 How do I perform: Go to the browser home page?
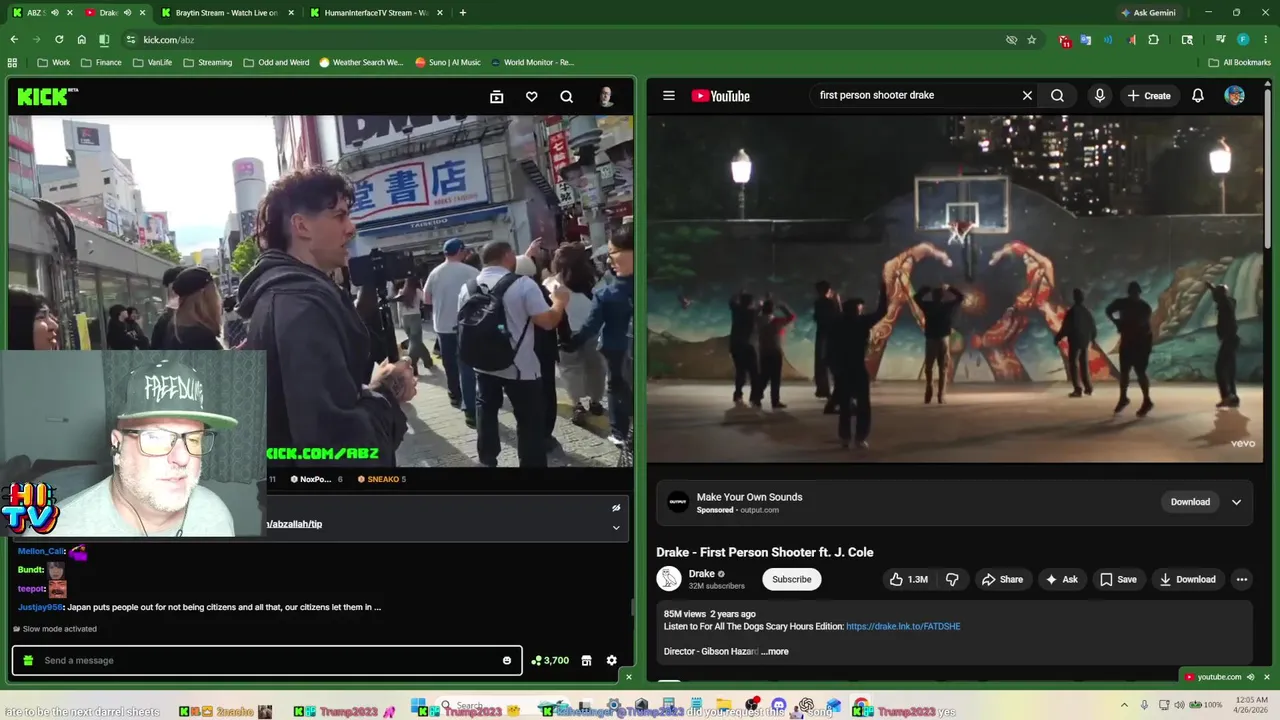81,40
